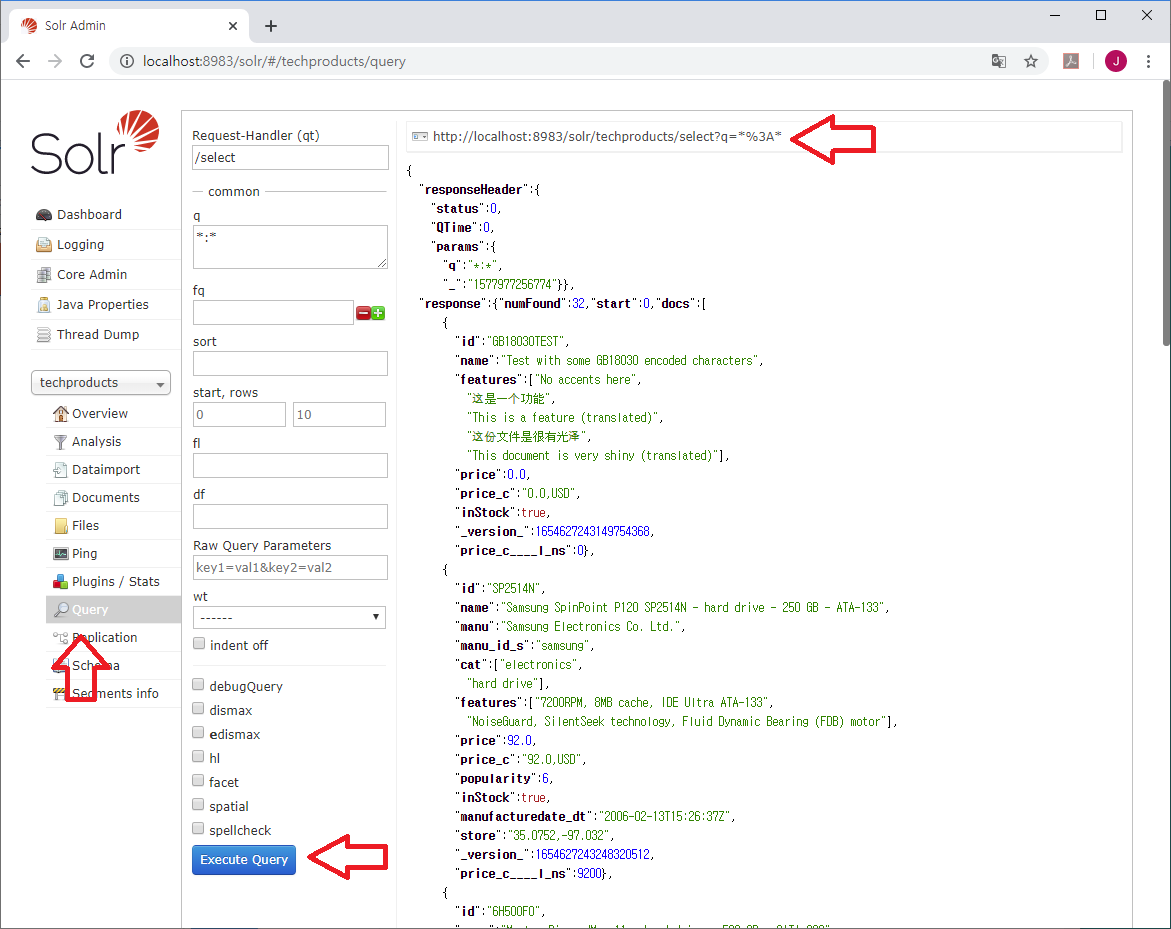
Task: Click the Files folder icon
Action: click(60, 526)
